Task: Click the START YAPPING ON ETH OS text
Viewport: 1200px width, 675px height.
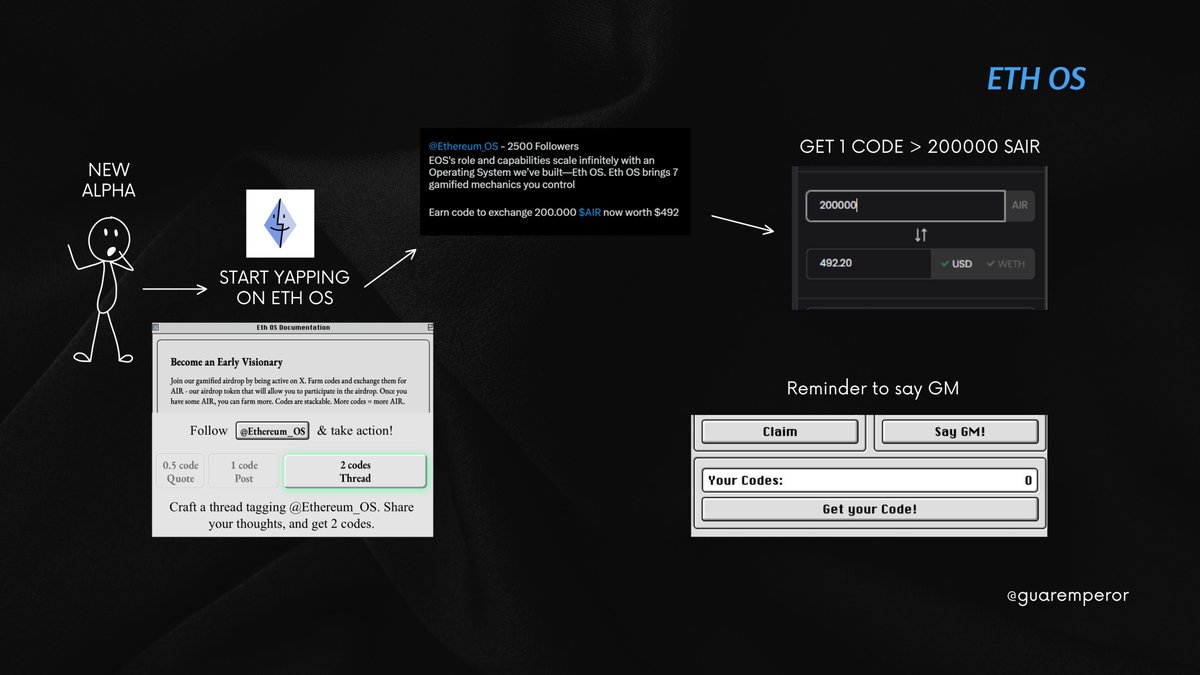Action: [285, 287]
